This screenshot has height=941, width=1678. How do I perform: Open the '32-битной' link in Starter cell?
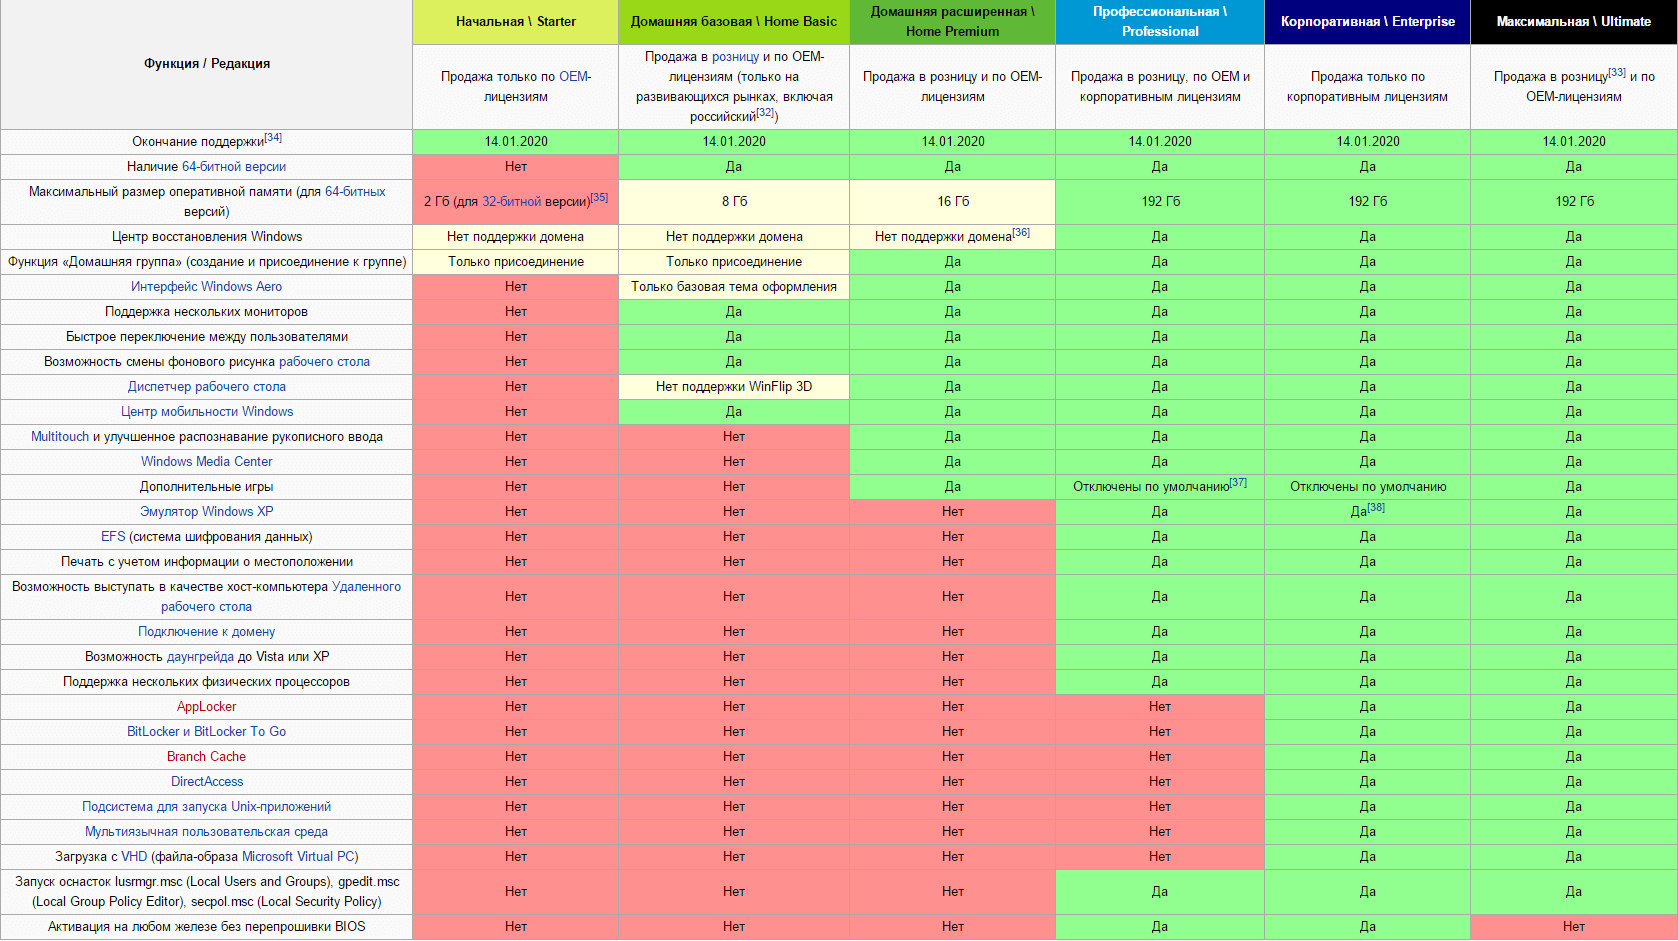[511, 201]
